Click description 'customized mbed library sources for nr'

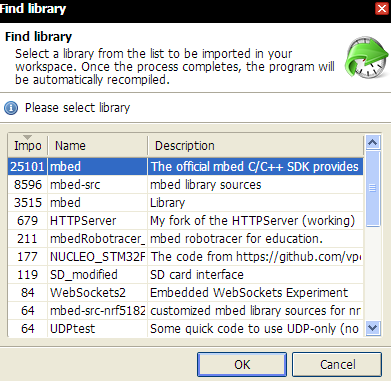pos(255,311)
